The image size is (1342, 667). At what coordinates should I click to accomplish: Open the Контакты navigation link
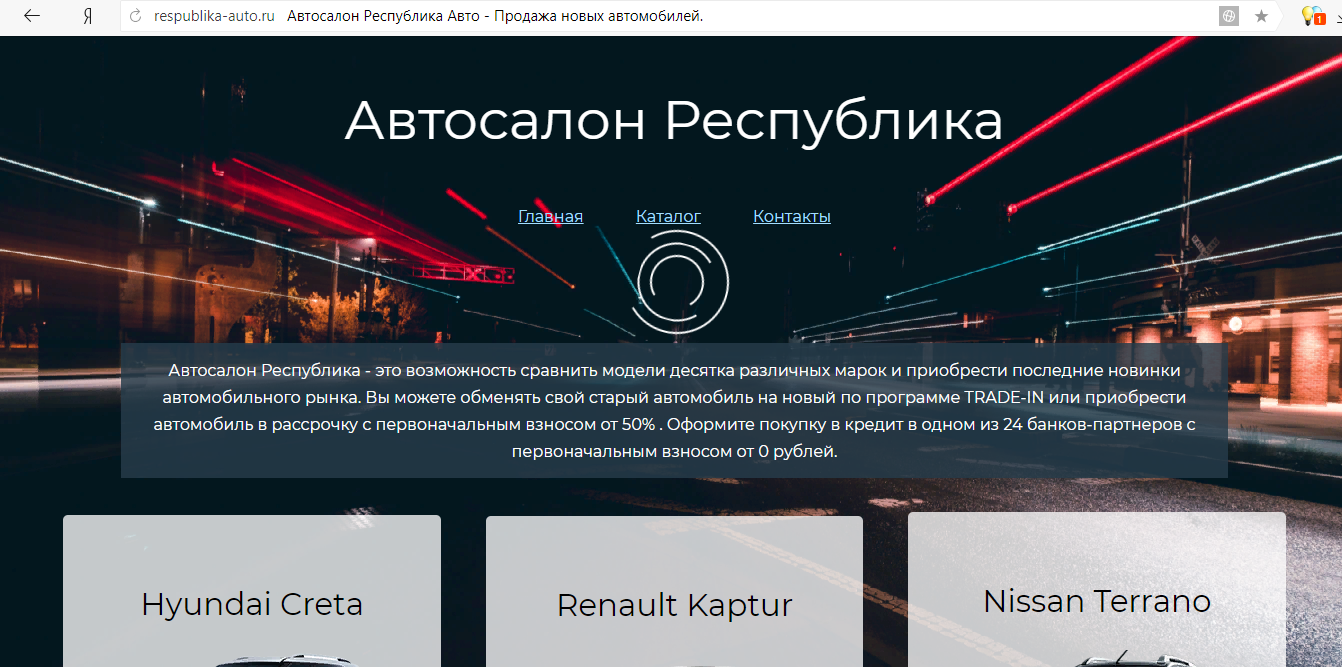[792, 216]
